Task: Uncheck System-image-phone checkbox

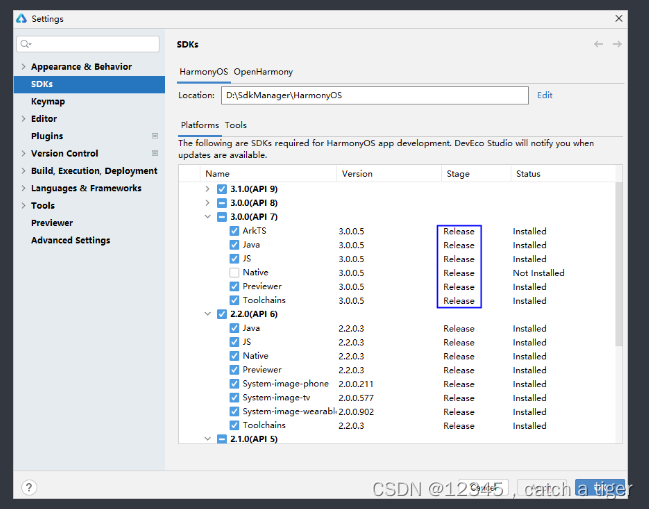Action: coord(234,384)
